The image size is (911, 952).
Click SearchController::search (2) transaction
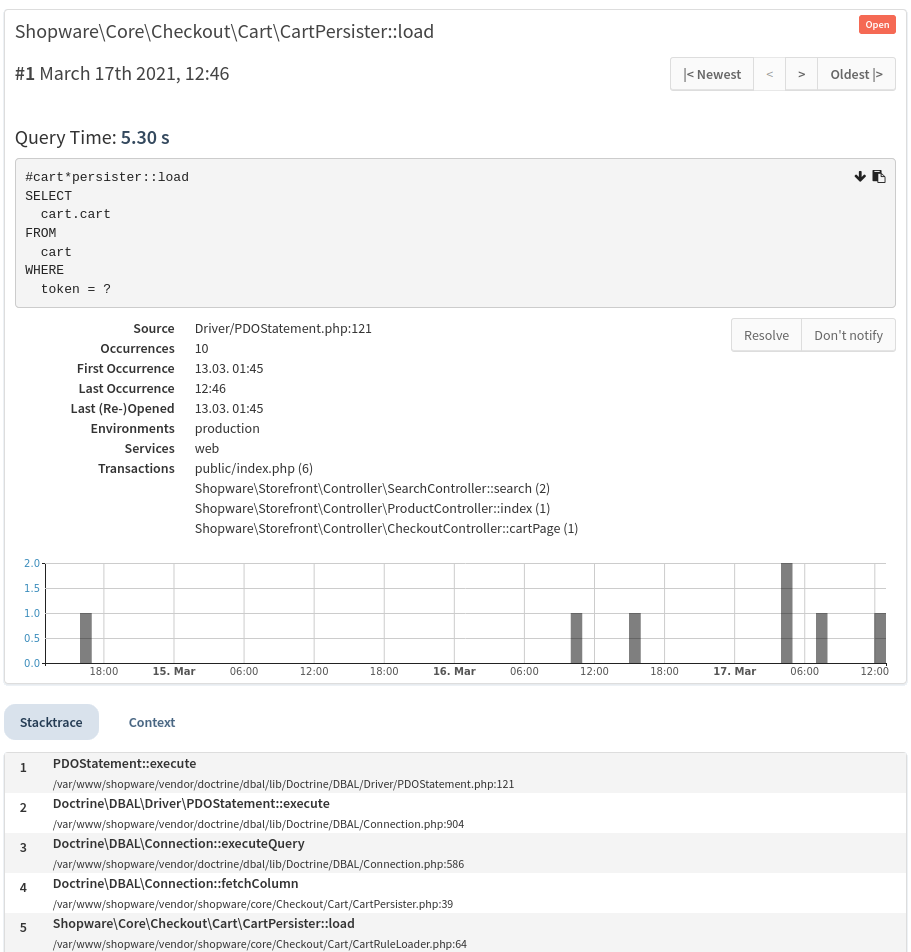click(372, 488)
